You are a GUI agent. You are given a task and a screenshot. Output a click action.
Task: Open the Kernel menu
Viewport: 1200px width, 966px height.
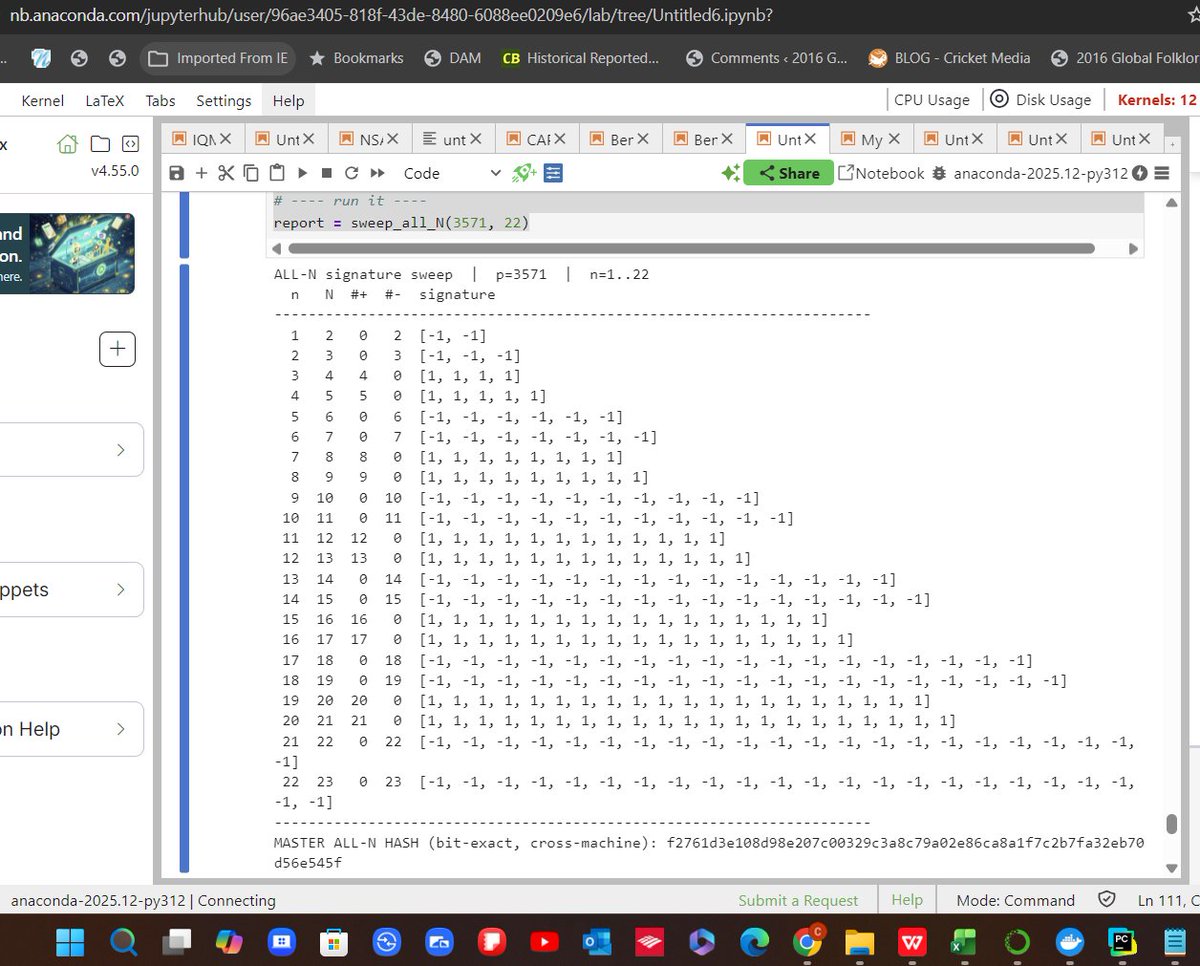[43, 100]
